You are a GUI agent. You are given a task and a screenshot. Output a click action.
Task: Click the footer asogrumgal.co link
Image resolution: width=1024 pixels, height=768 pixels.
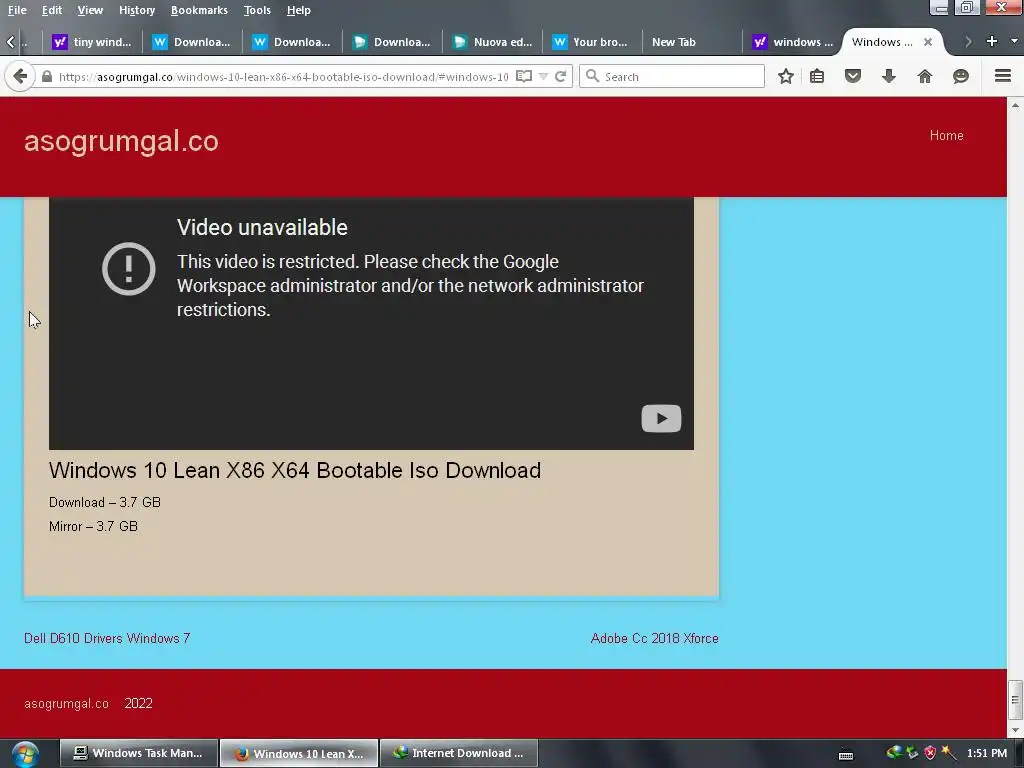(x=66, y=703)
